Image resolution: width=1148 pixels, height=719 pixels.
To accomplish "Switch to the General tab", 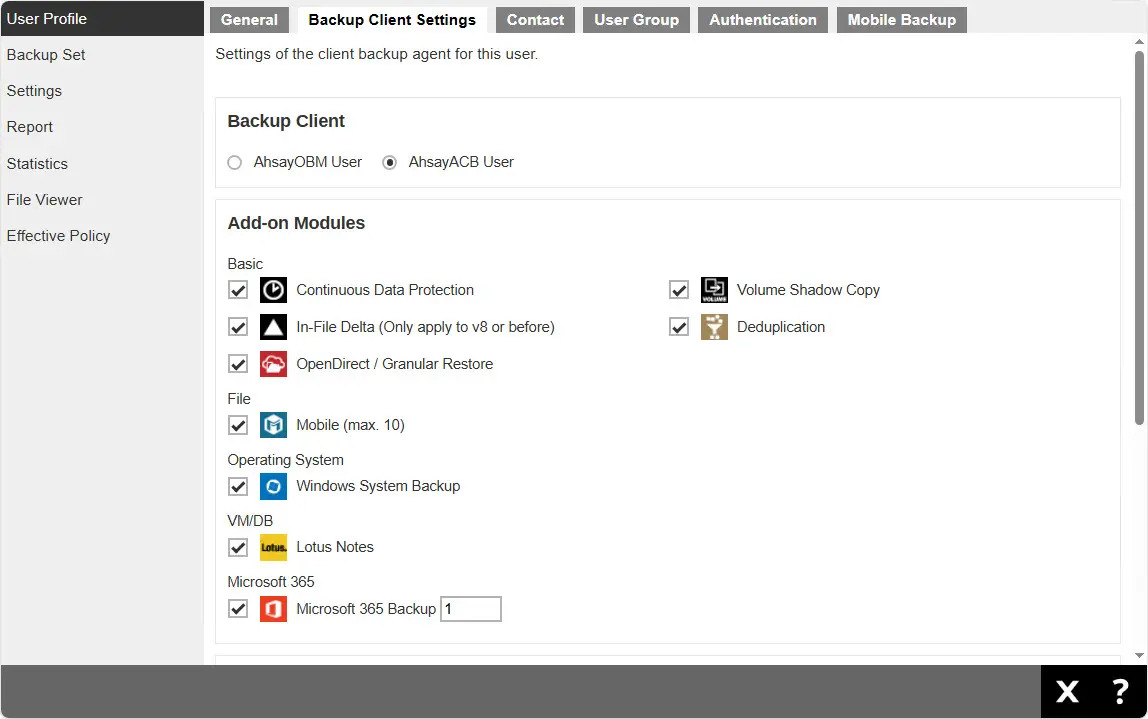I will point(249,20).
